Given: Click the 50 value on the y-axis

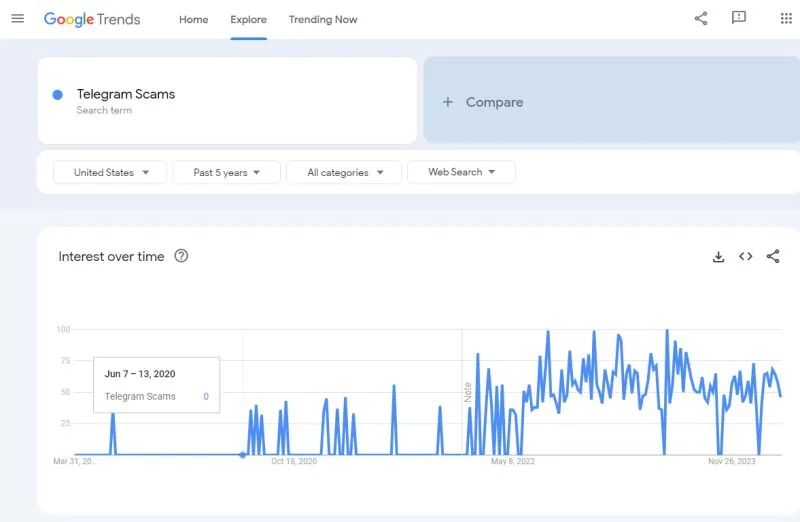Looking at the screenshot, I should click(x=65, y=392).
